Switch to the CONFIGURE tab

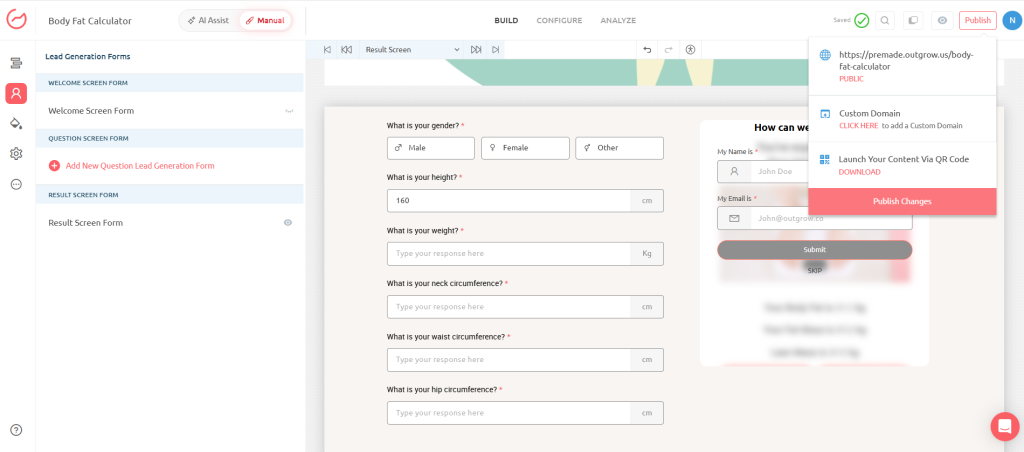click(x=559, y=20)
